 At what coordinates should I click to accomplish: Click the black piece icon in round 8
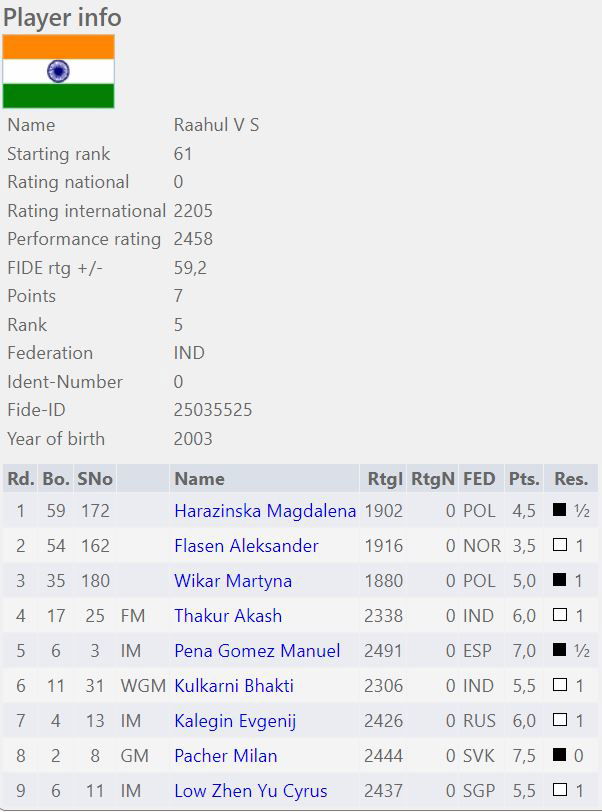(560, 756)
